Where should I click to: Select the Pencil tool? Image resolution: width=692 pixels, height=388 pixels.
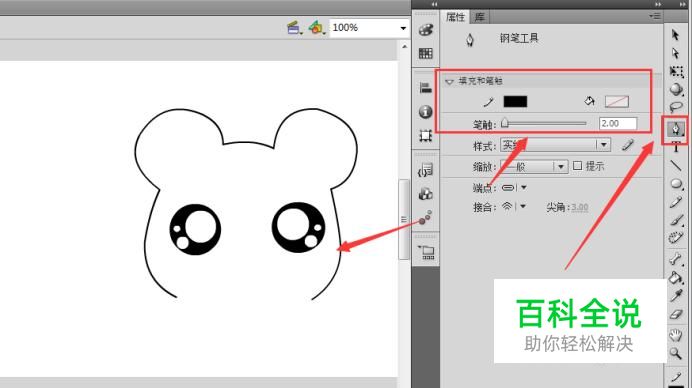[x=676, y=202]
